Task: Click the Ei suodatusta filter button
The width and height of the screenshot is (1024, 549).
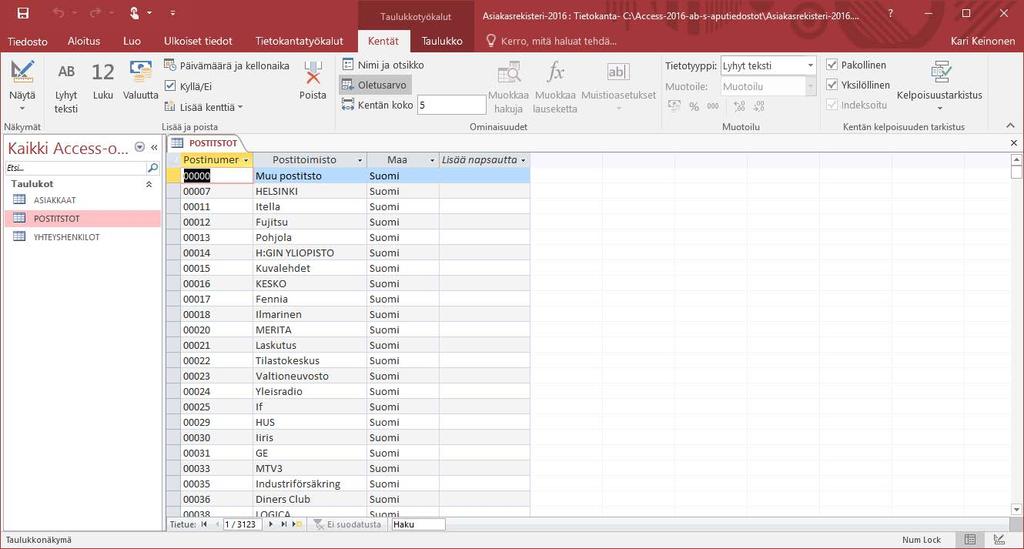Action: pyautogui.click(x=347, y=524)
